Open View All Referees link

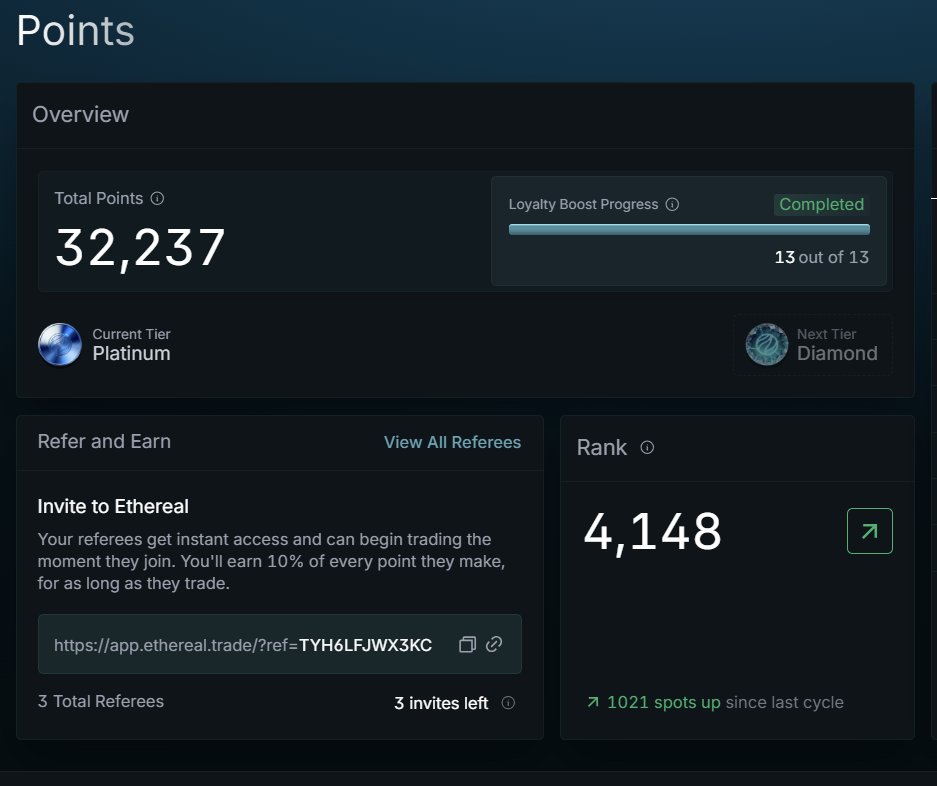click(452, 442)
